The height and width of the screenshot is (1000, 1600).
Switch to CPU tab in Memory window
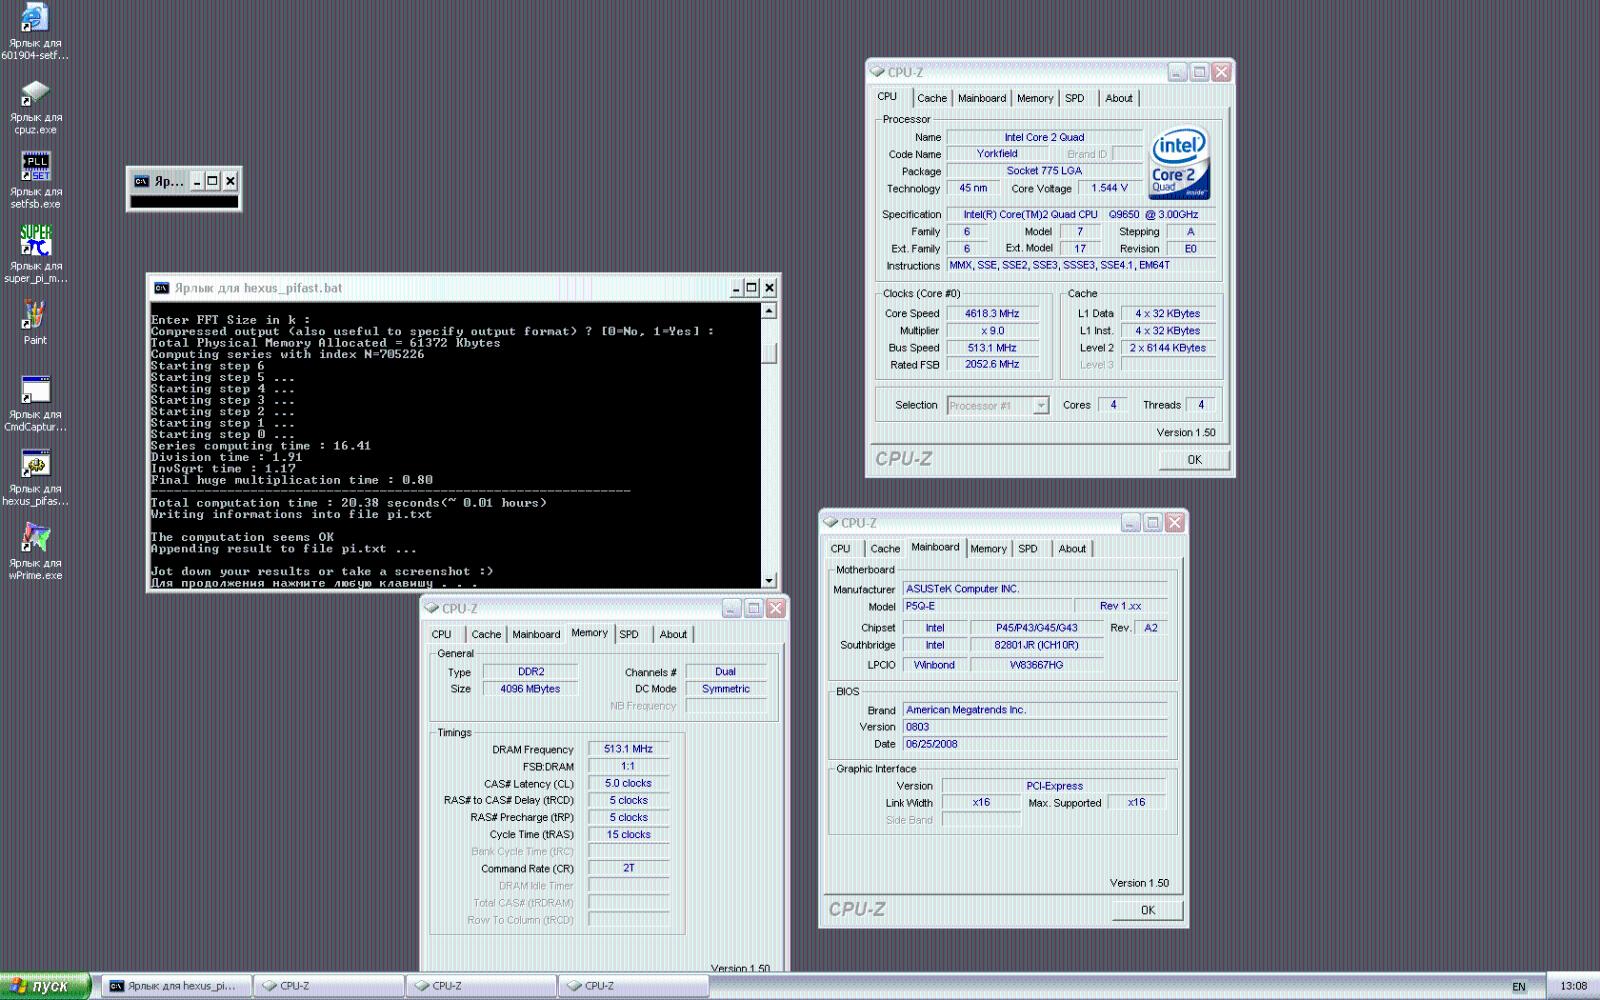[x=442, y=635]
